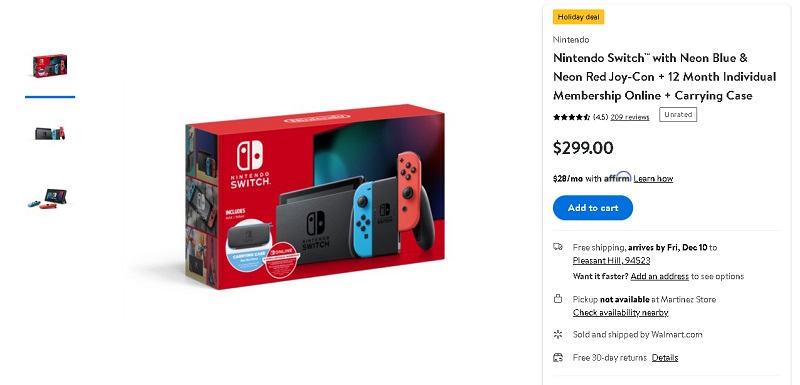Click the shipping truck icon

pyautogui.click(x=558, y=247)
